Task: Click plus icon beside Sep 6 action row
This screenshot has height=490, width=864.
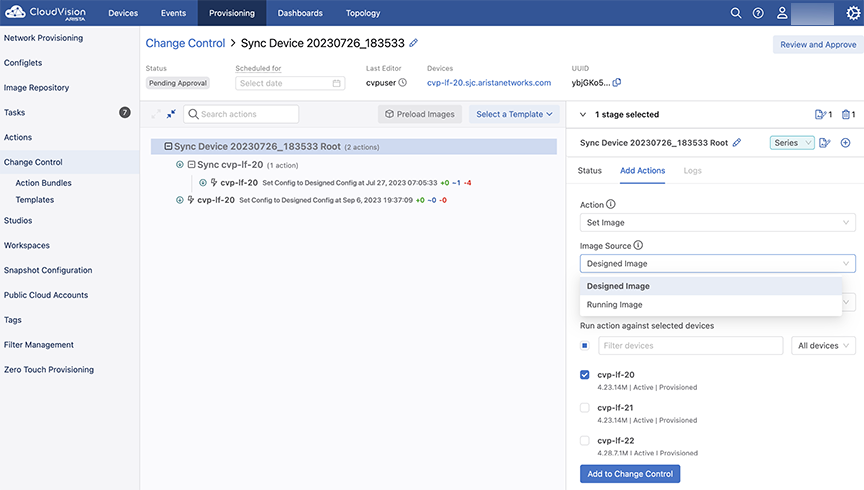Action: [180, 200]
